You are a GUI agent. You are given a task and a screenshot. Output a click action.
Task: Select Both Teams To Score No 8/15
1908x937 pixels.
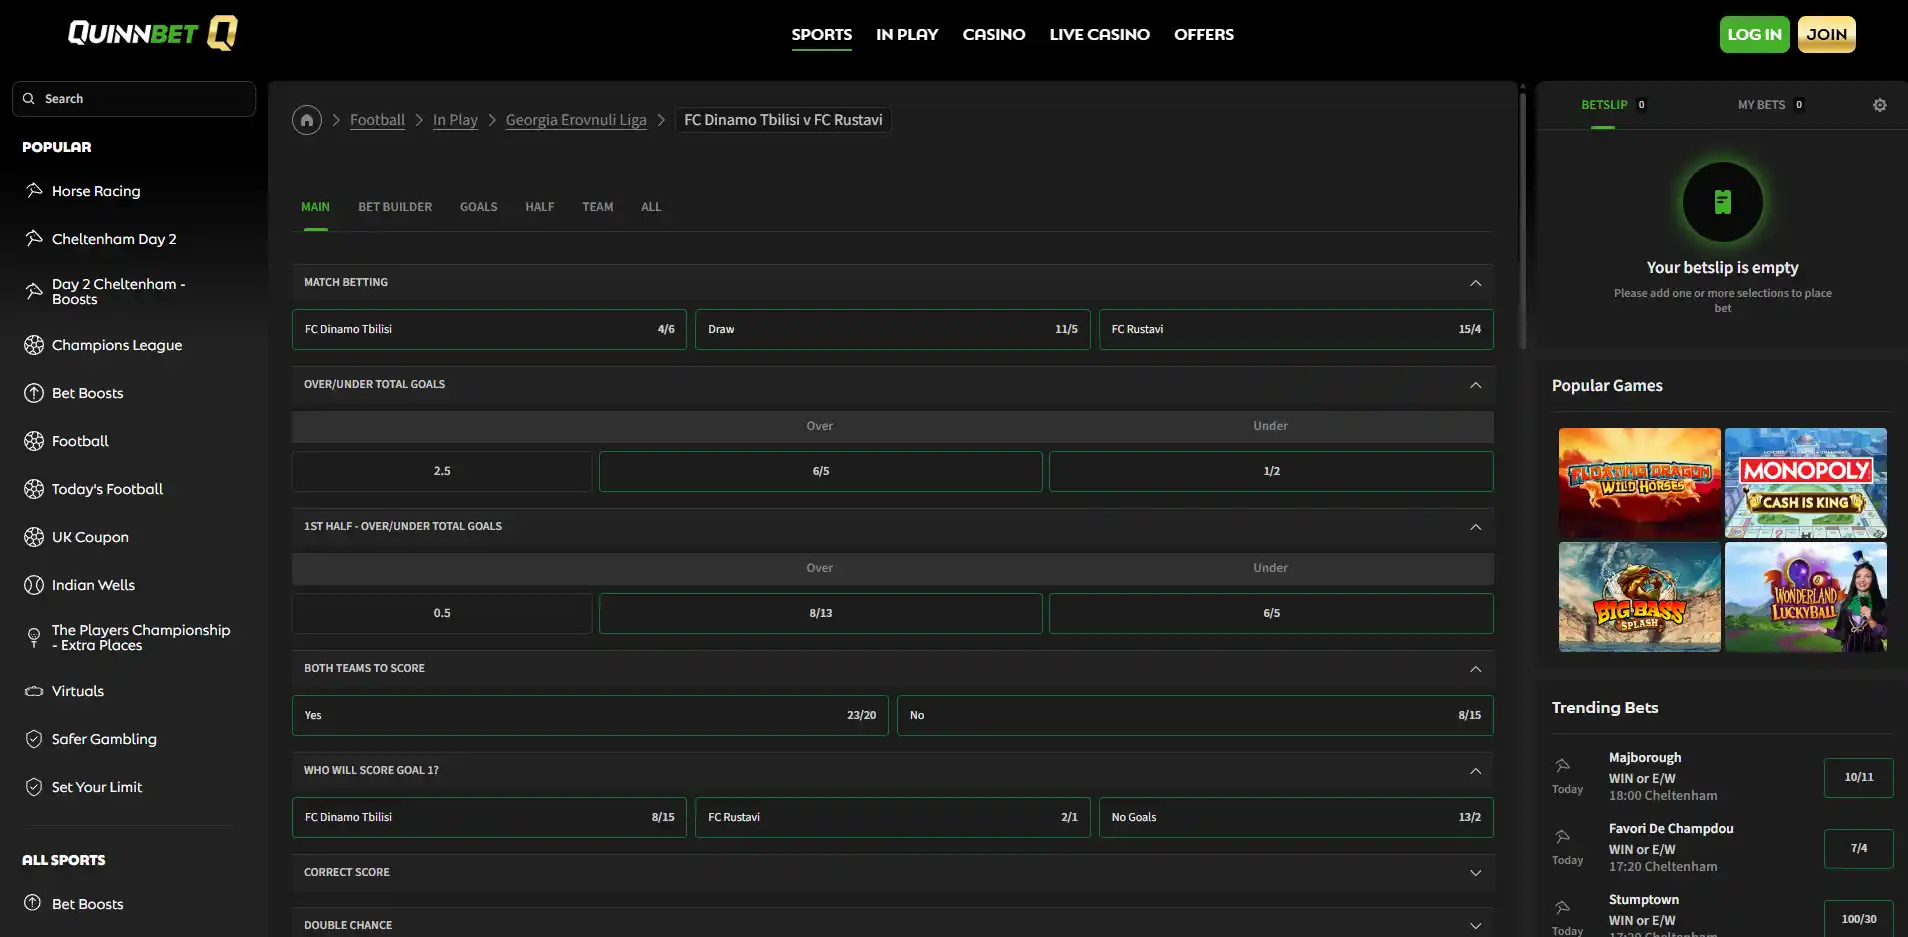[x=1195, y=715]
